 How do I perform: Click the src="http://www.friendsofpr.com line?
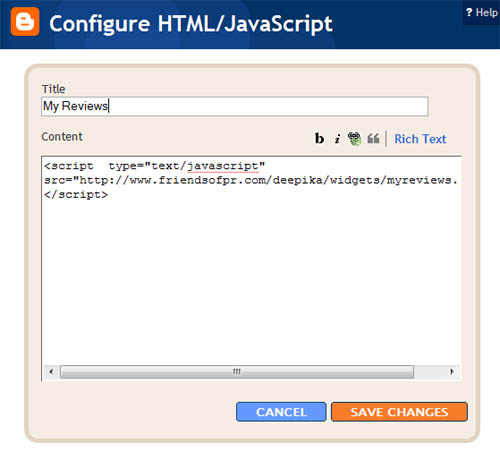click(x=251, y=180)
